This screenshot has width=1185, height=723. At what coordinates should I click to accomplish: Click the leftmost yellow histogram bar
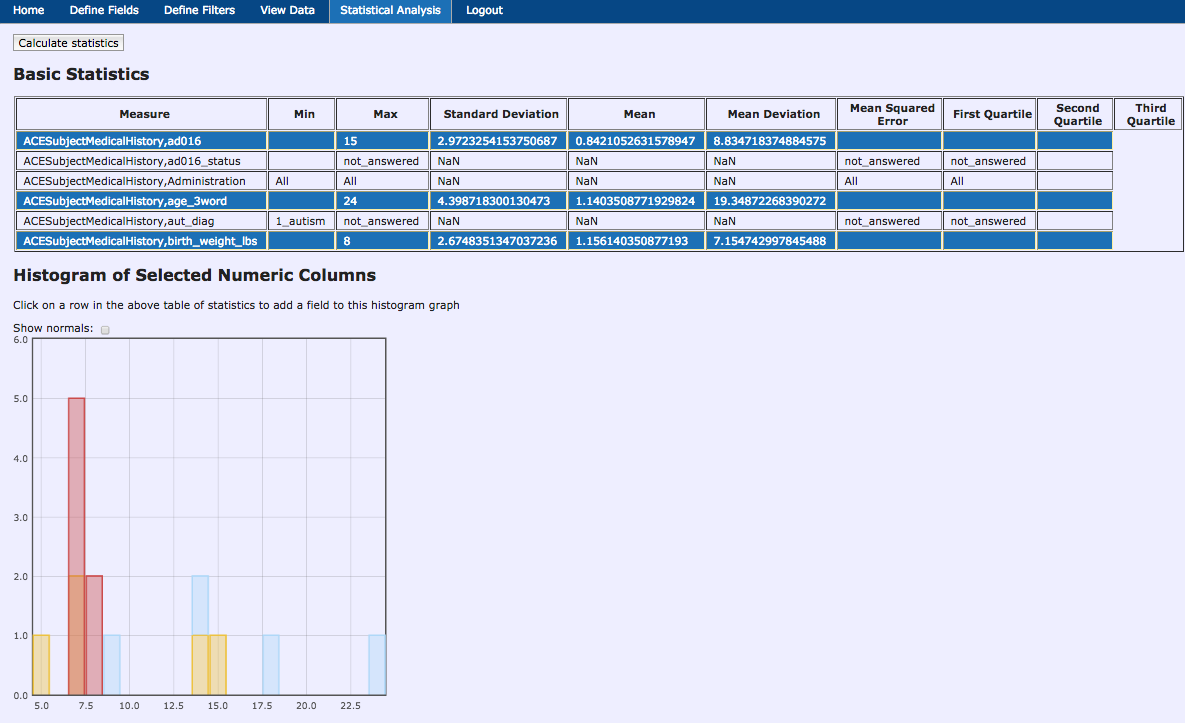coord(41,664)
